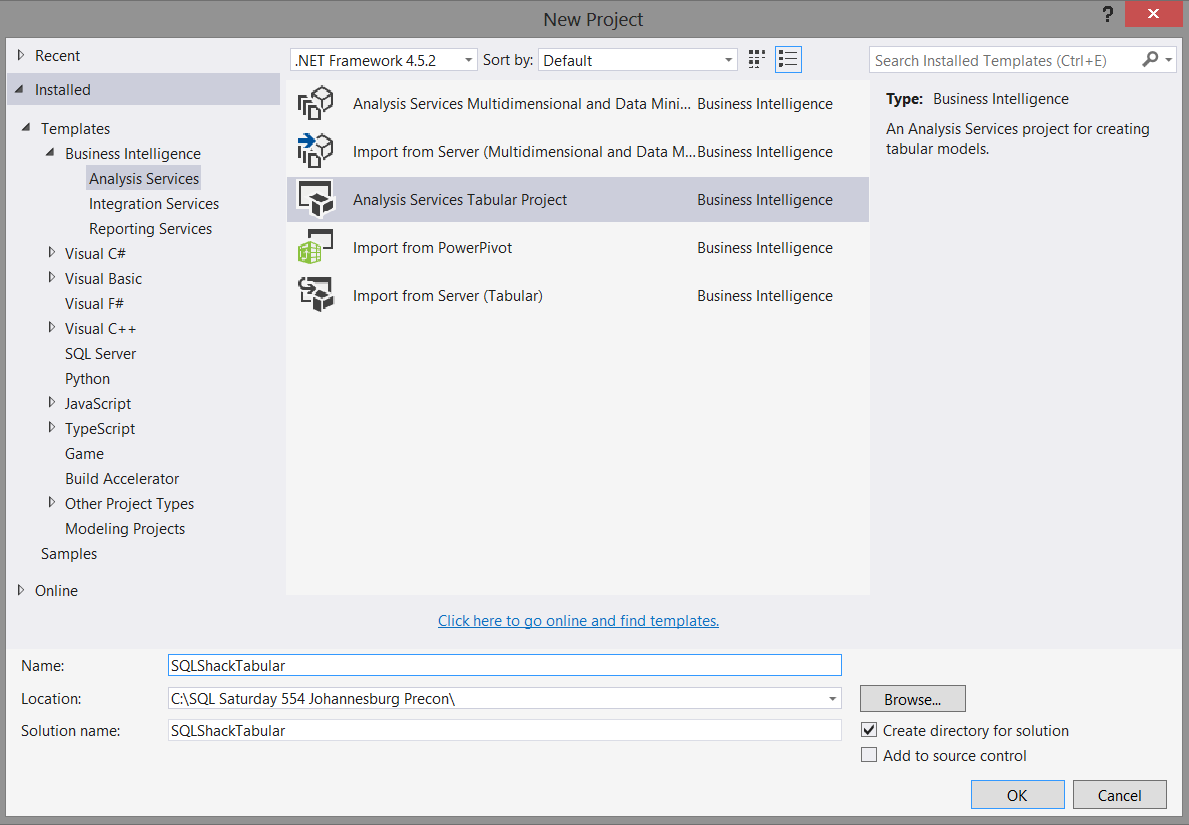Click the Import from Server Multidimensional icon
Viewport: 1189px width, 825px height.
(x=316, y=152)
